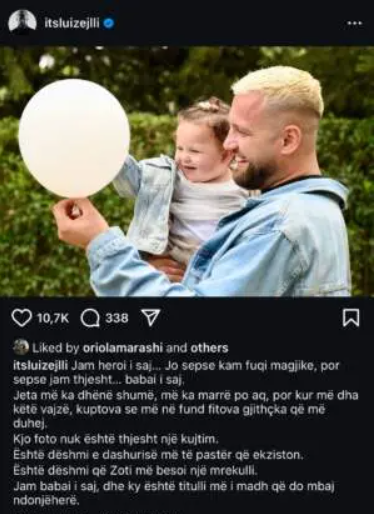The height and width of the screenshot is (514, 374).
Task: Open the 338 comments count
Action: point(117,318)
